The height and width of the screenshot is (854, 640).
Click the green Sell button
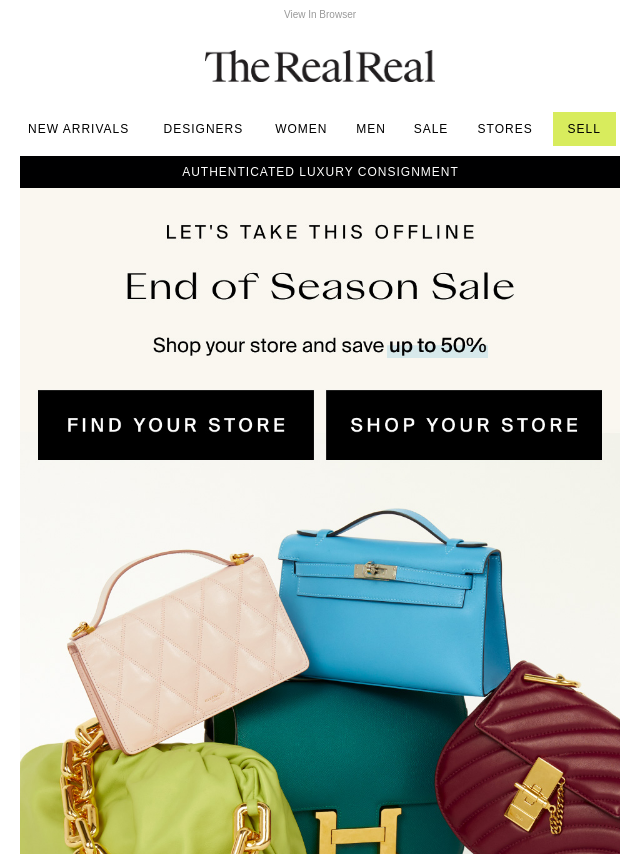click(584, 129)
